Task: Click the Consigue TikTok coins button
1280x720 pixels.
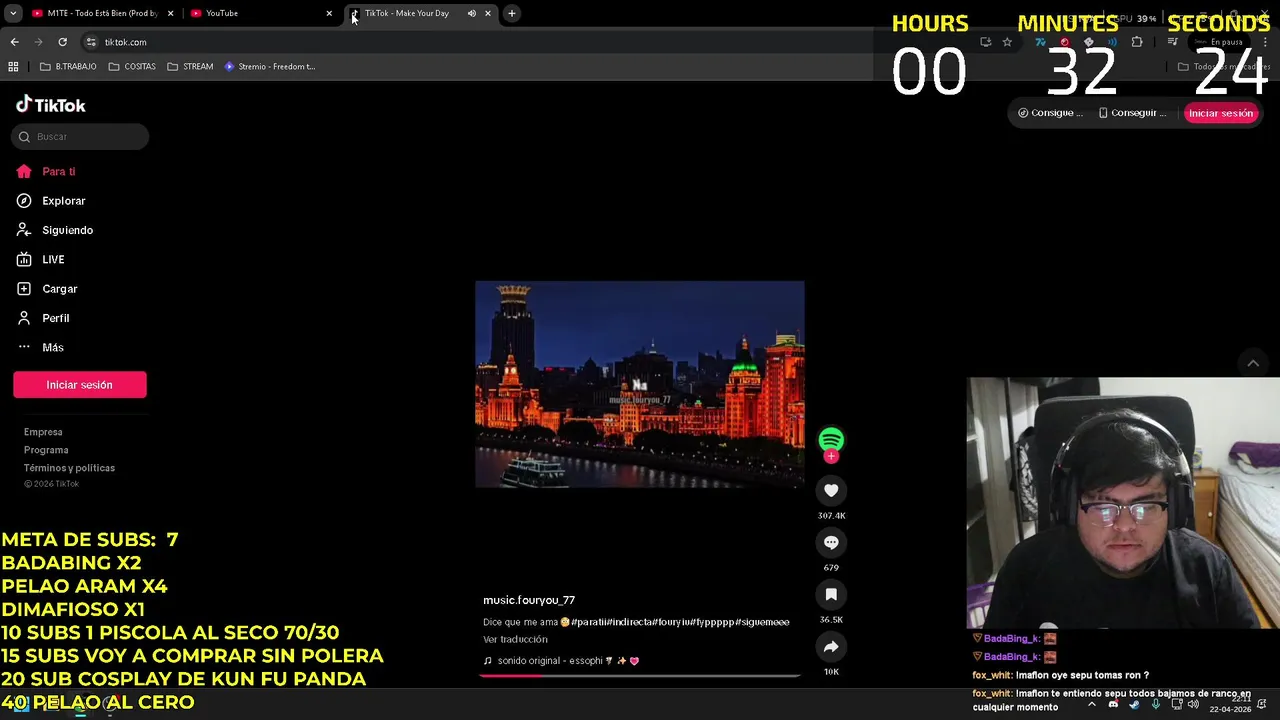Action: [x=1050, y=113]
